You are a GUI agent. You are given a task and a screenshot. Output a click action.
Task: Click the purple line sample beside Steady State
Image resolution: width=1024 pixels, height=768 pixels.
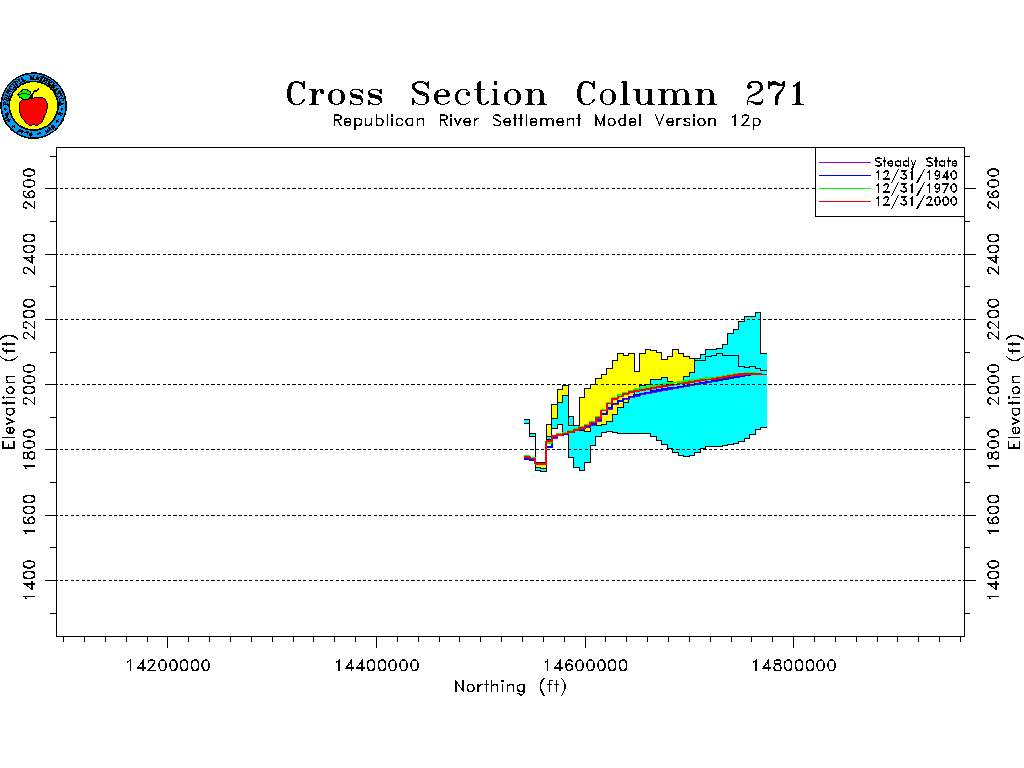click(845, 163)
